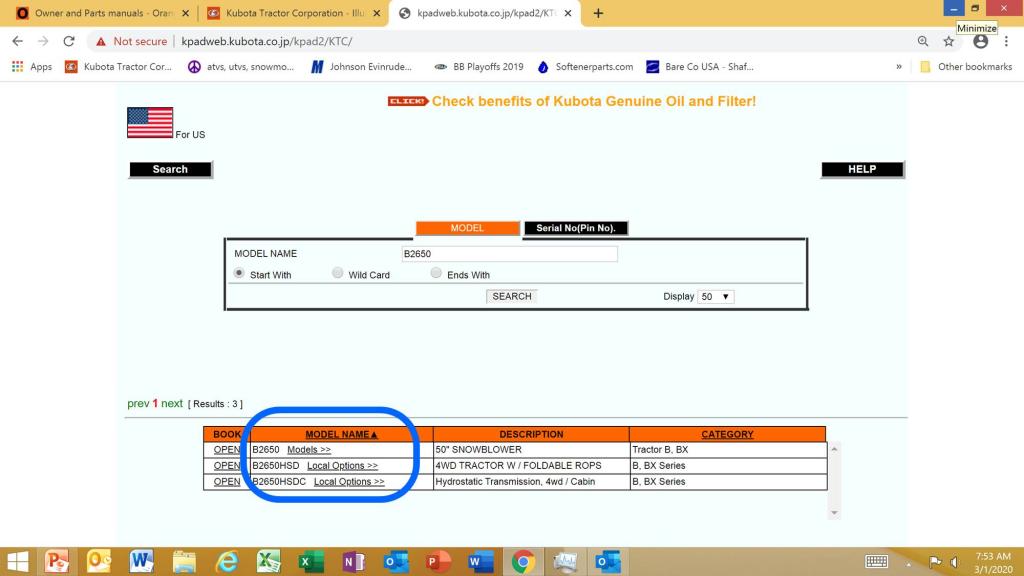Image resolution: width=1024 pixels, height=576 pixels.
Task: Close the kpadweb.kubota.co.jp tab
Action: coord(568,13)
